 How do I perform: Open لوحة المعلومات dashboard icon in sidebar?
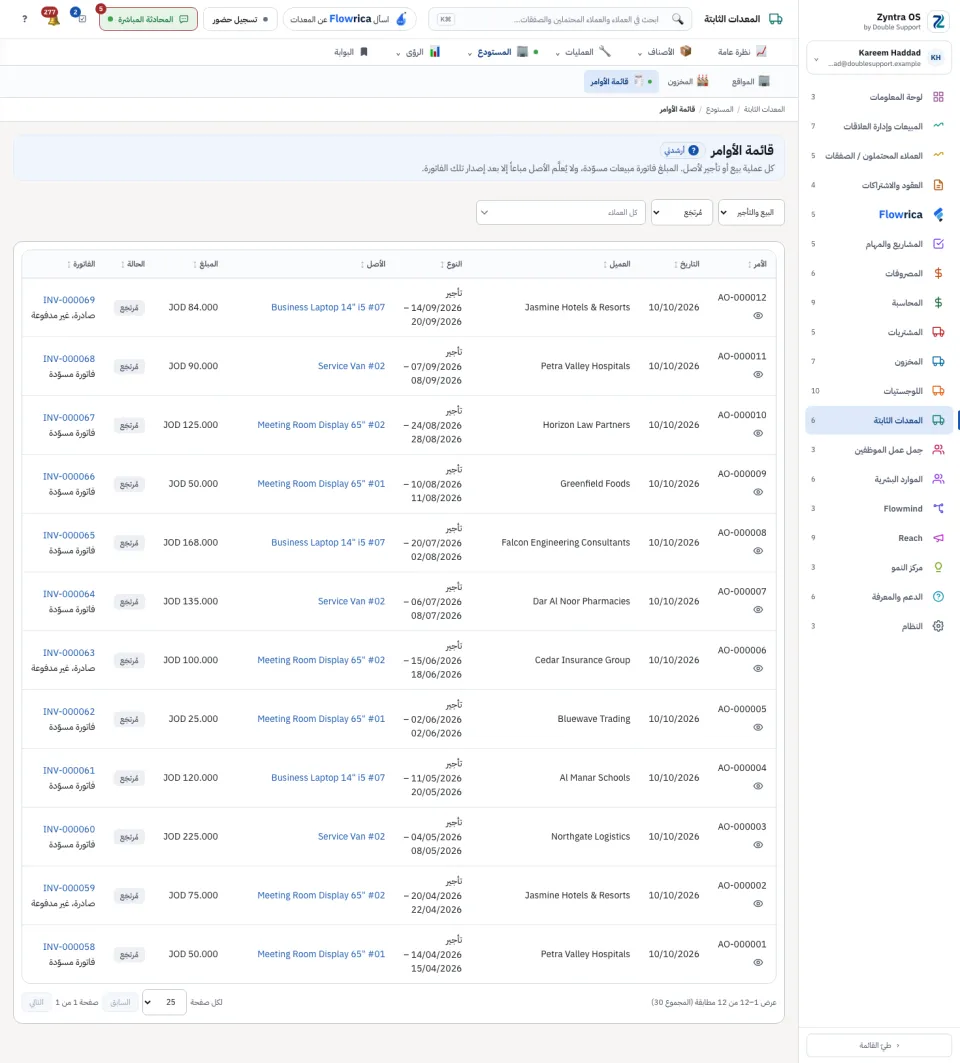pyautogui.click(x=938, y=97)
